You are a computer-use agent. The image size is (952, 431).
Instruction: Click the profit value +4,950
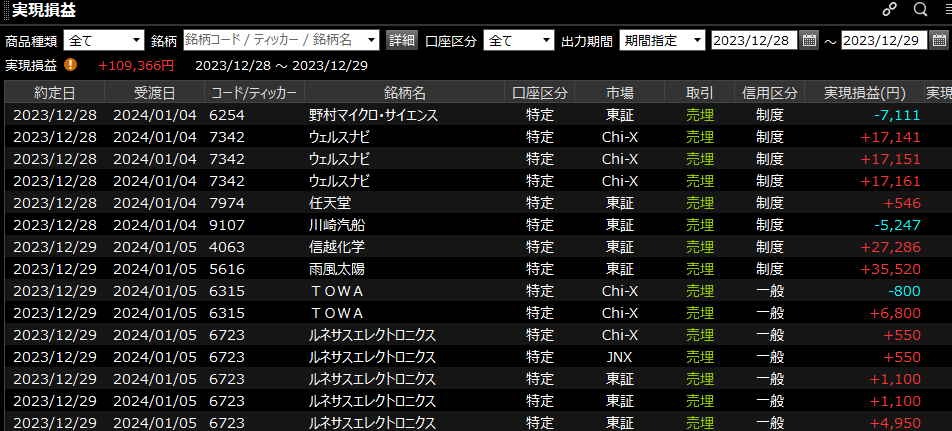click(x=895, y=423)
